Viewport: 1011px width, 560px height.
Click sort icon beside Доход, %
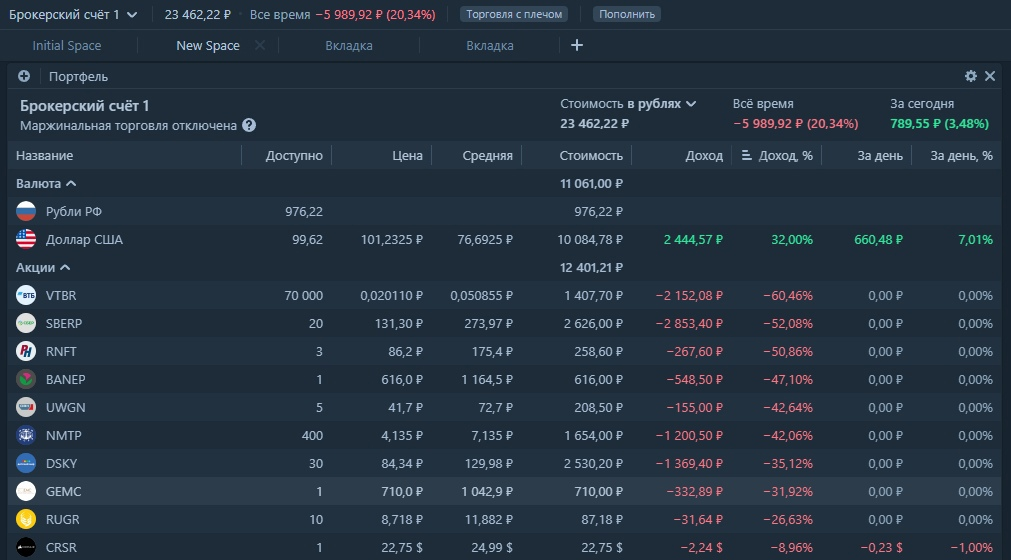[747, 155]
